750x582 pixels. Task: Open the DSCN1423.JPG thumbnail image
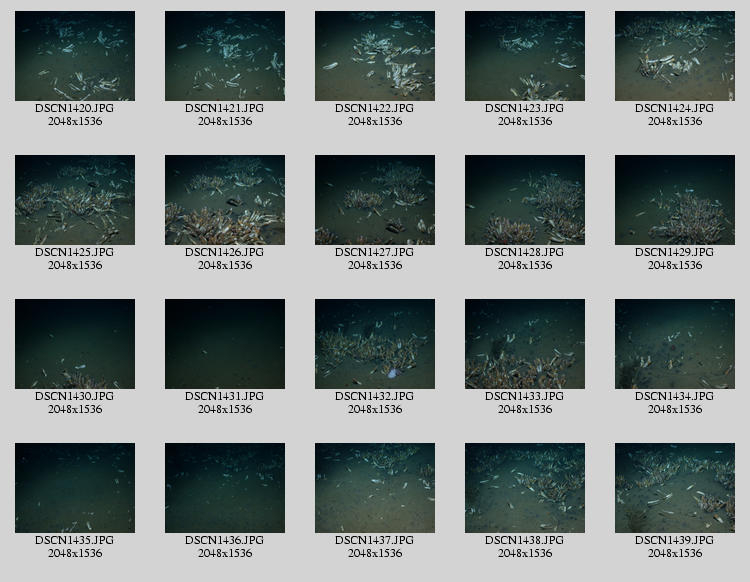pos(525,56)
